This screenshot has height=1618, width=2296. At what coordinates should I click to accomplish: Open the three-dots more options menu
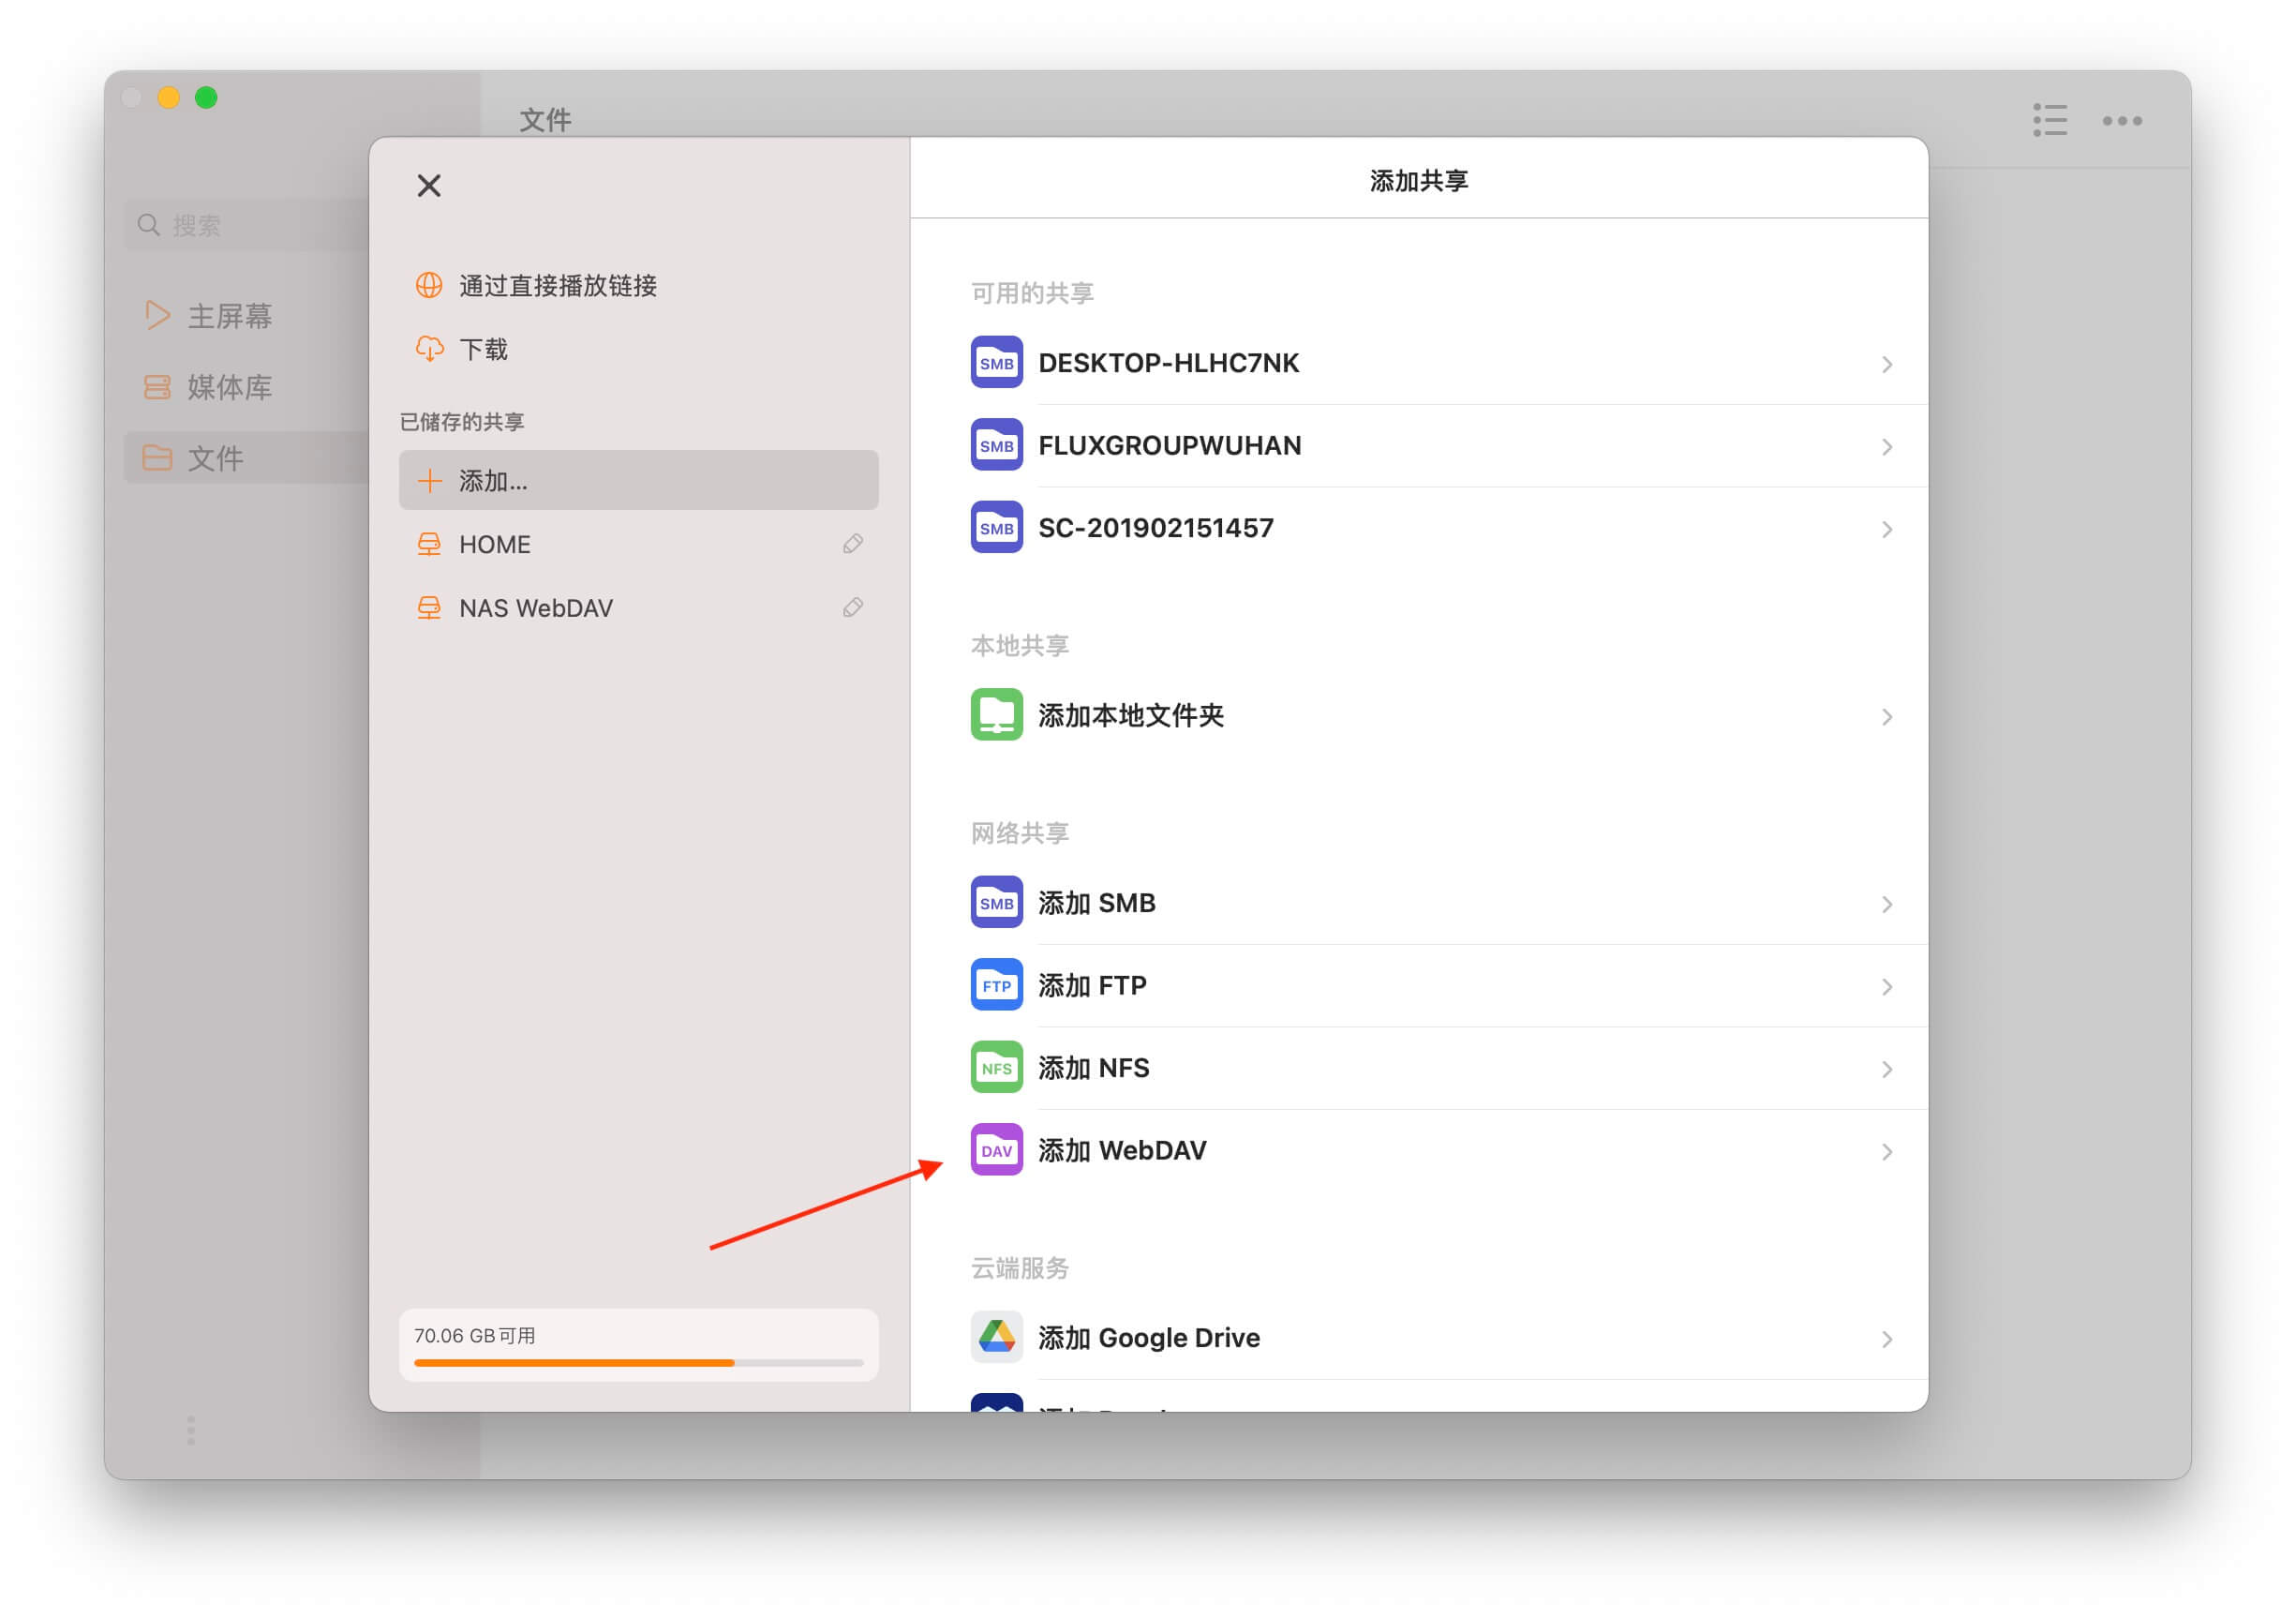[x=2121, y=120]
